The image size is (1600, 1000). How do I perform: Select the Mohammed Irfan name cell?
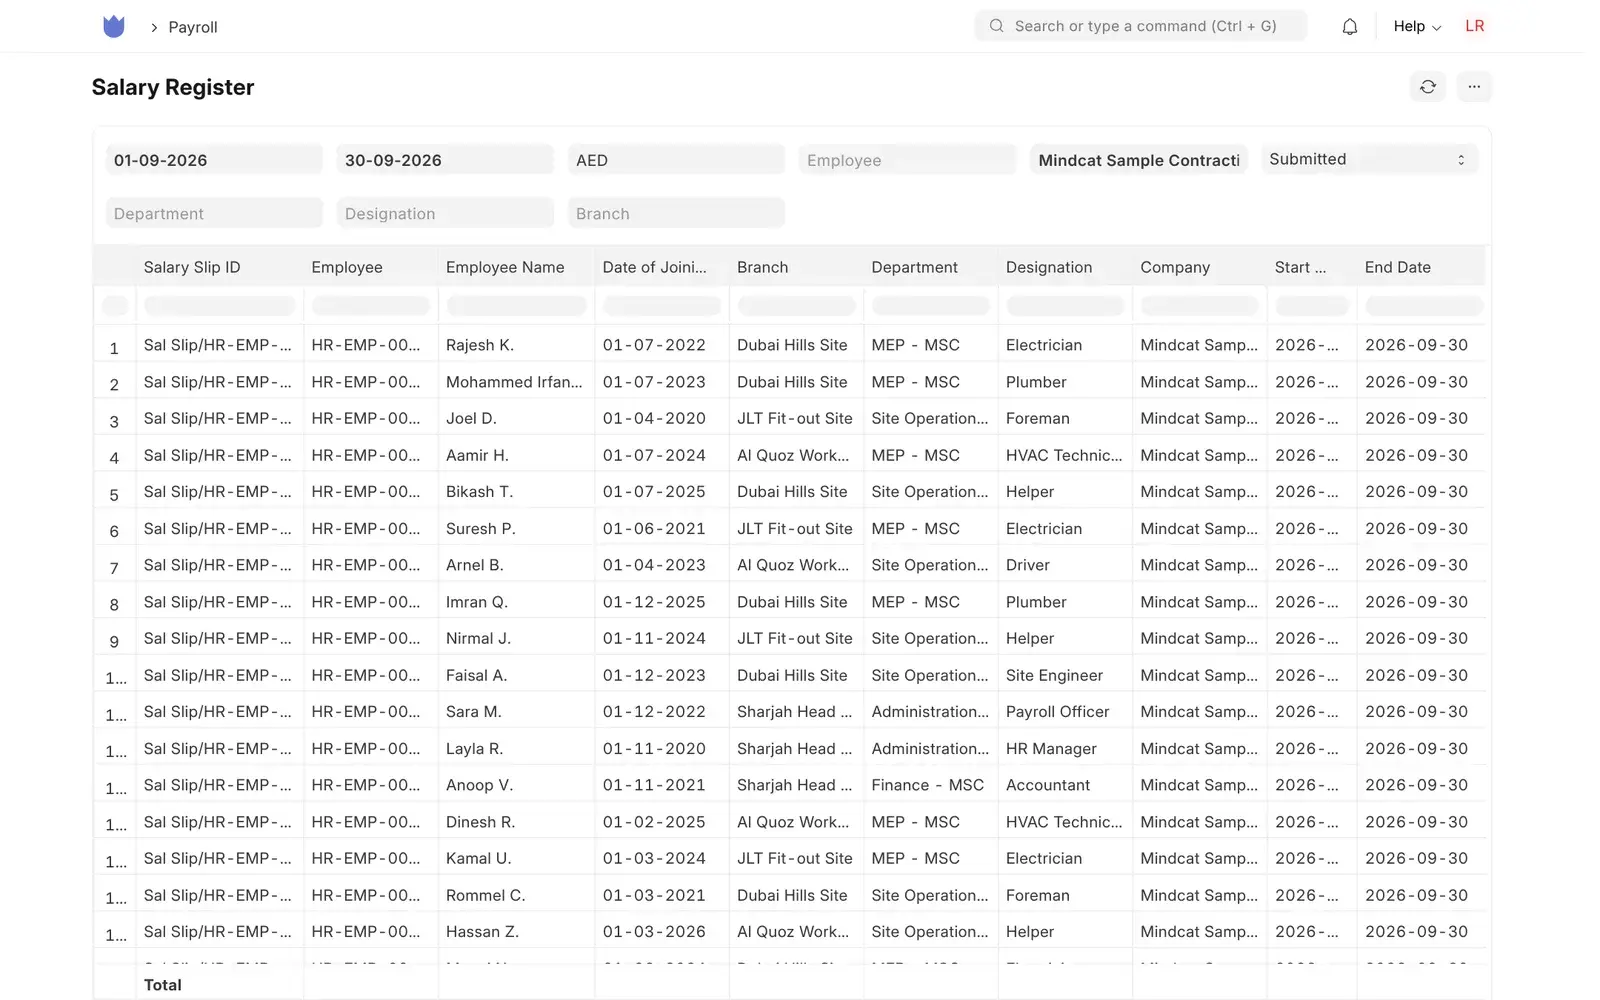[x=516, y=382]
